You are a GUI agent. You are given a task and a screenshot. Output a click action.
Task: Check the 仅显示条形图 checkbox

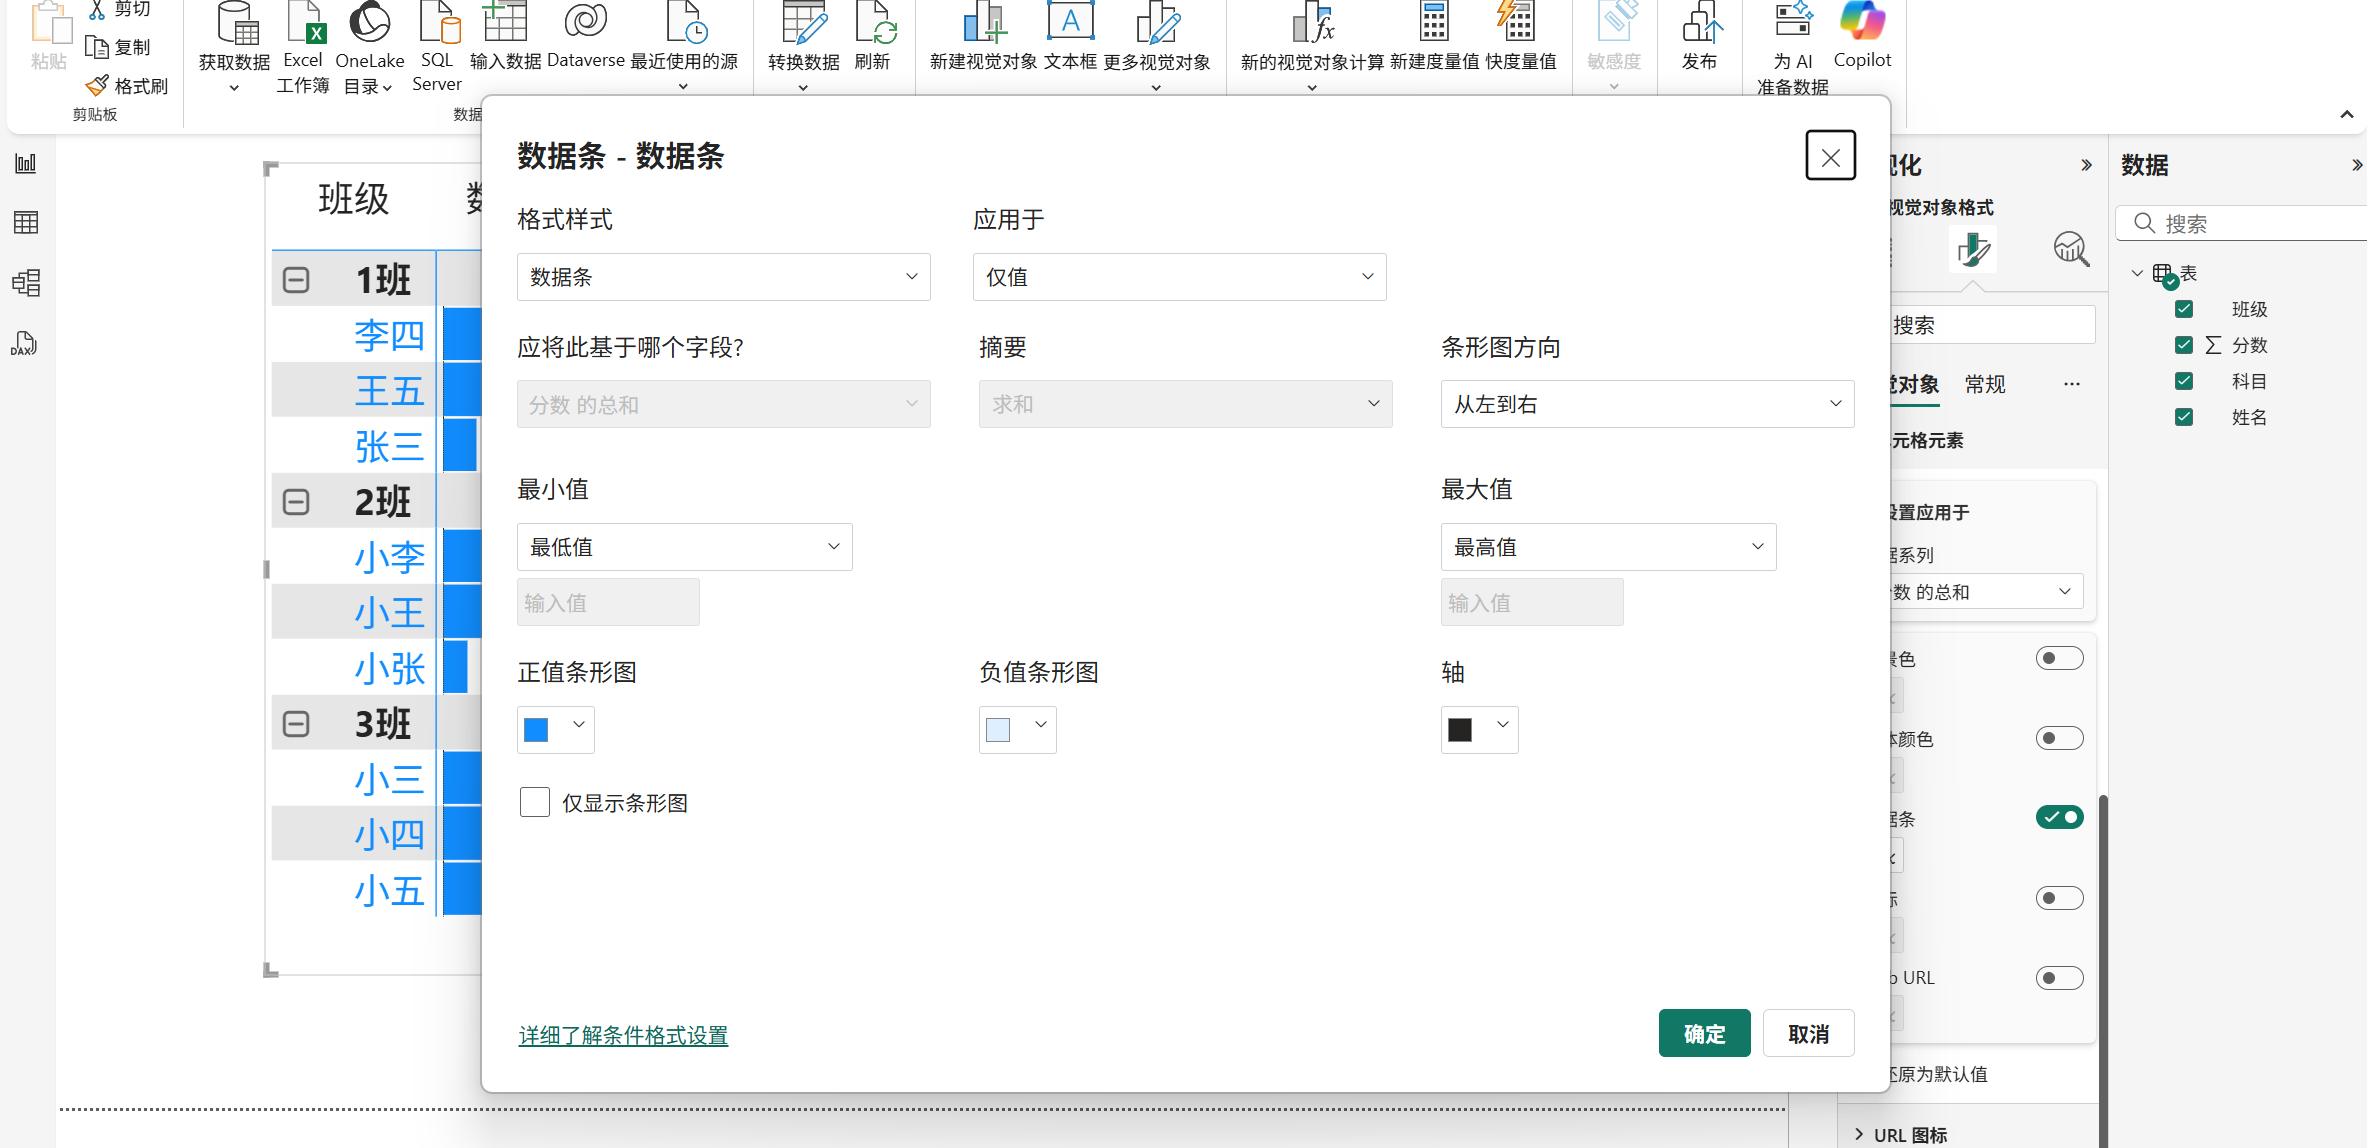(x=535, y=802)
